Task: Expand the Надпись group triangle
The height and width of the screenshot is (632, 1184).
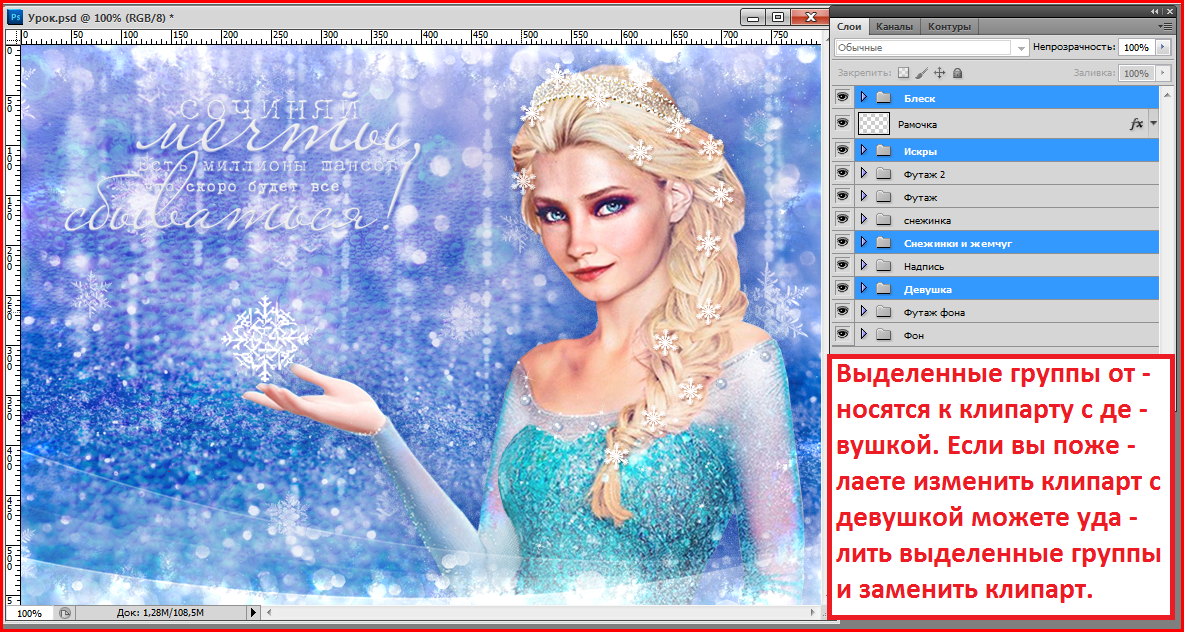Action: [865, 266]
